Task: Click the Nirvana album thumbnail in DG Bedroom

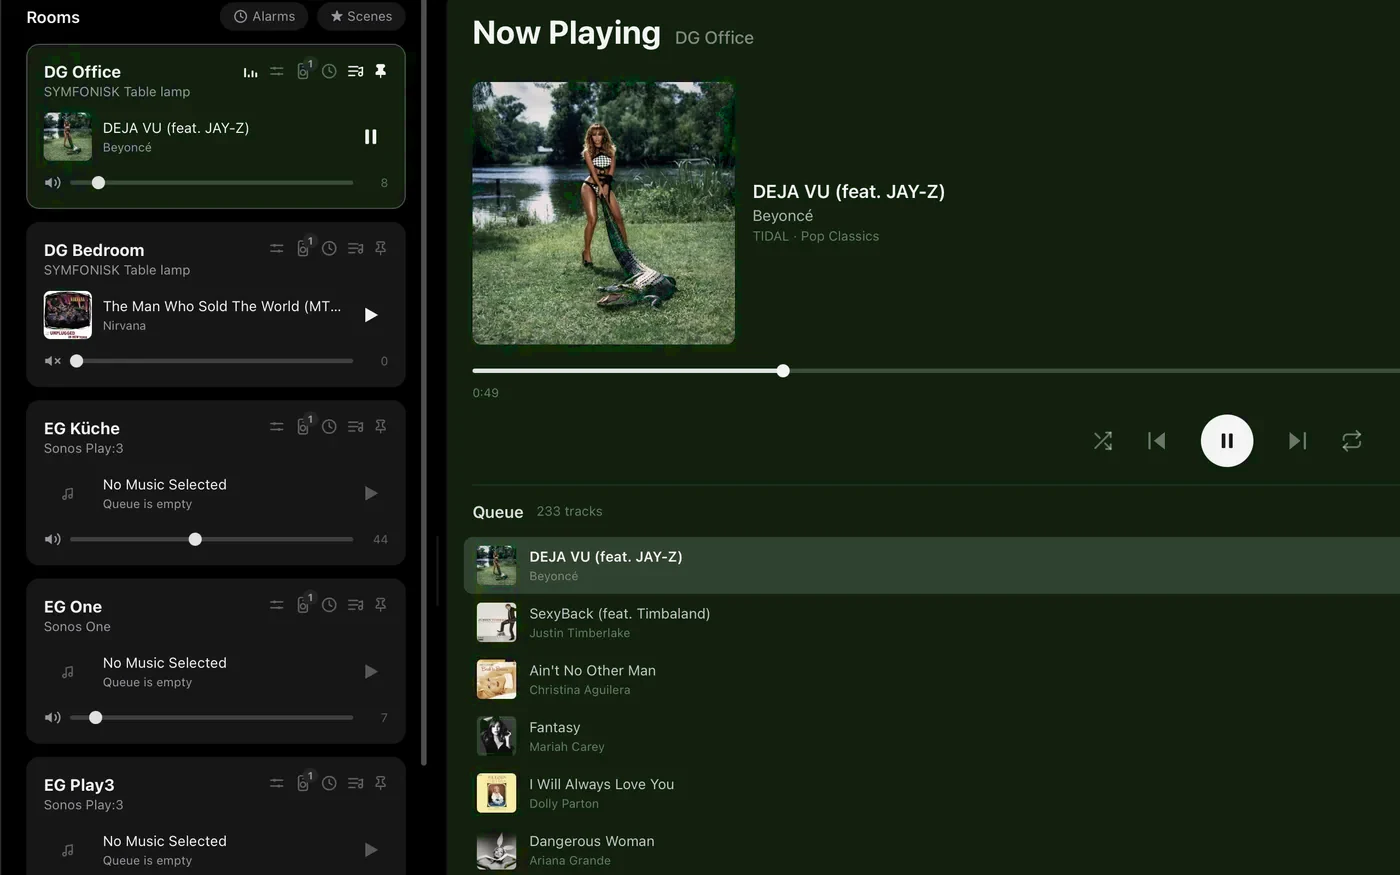Action: pos(68,315)
